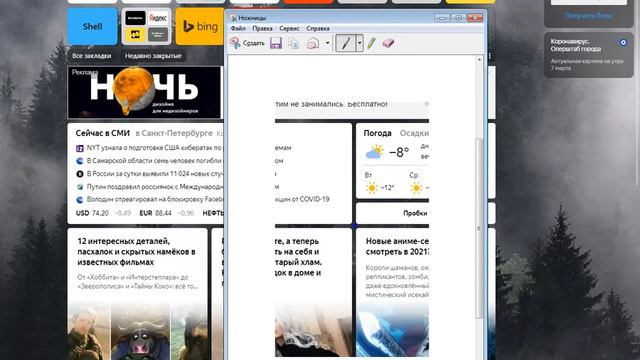Open the Справка menu

point(318,29)
